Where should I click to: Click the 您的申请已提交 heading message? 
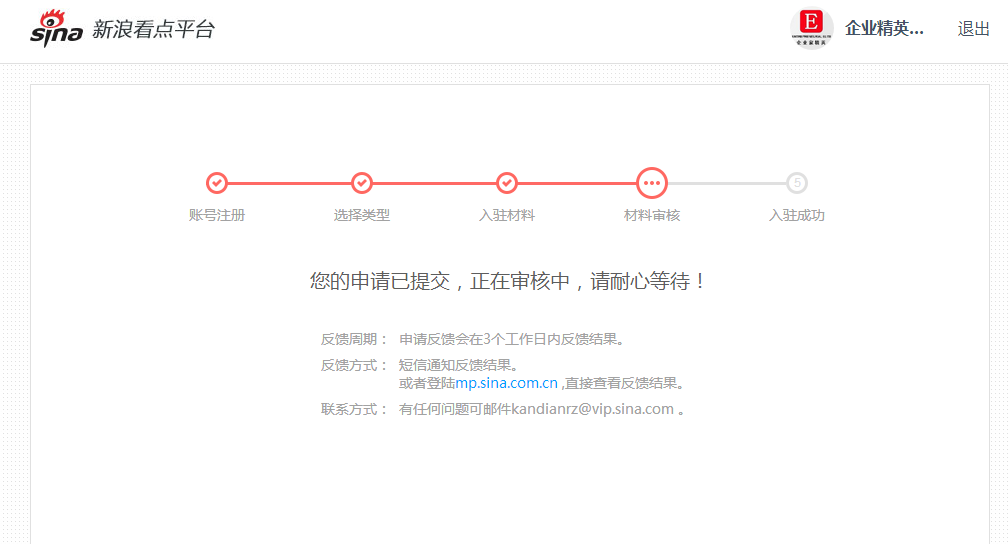tap(508, 281)
